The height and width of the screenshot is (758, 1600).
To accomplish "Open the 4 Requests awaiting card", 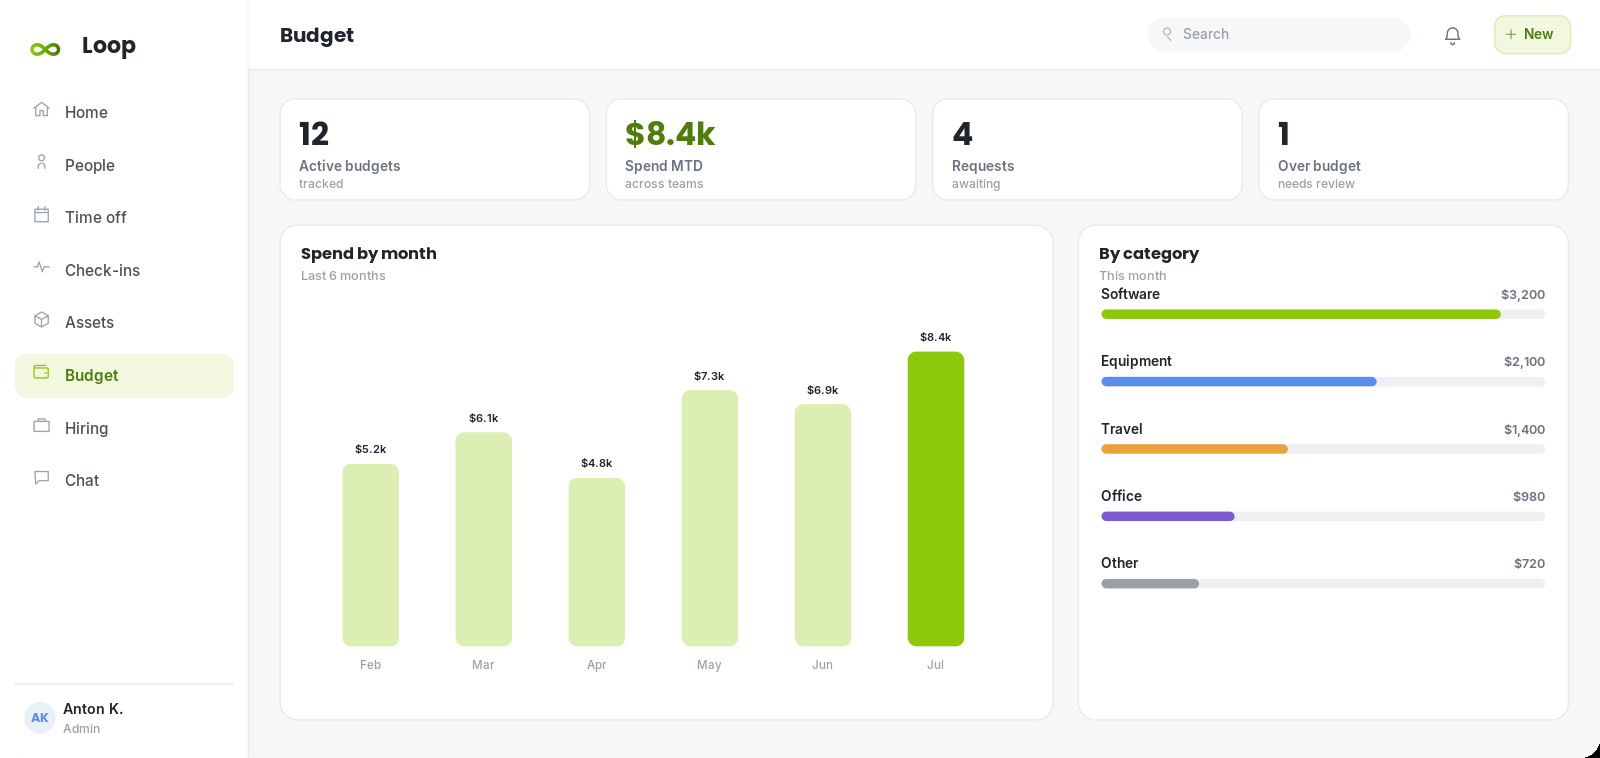I will pos(1087,149).
